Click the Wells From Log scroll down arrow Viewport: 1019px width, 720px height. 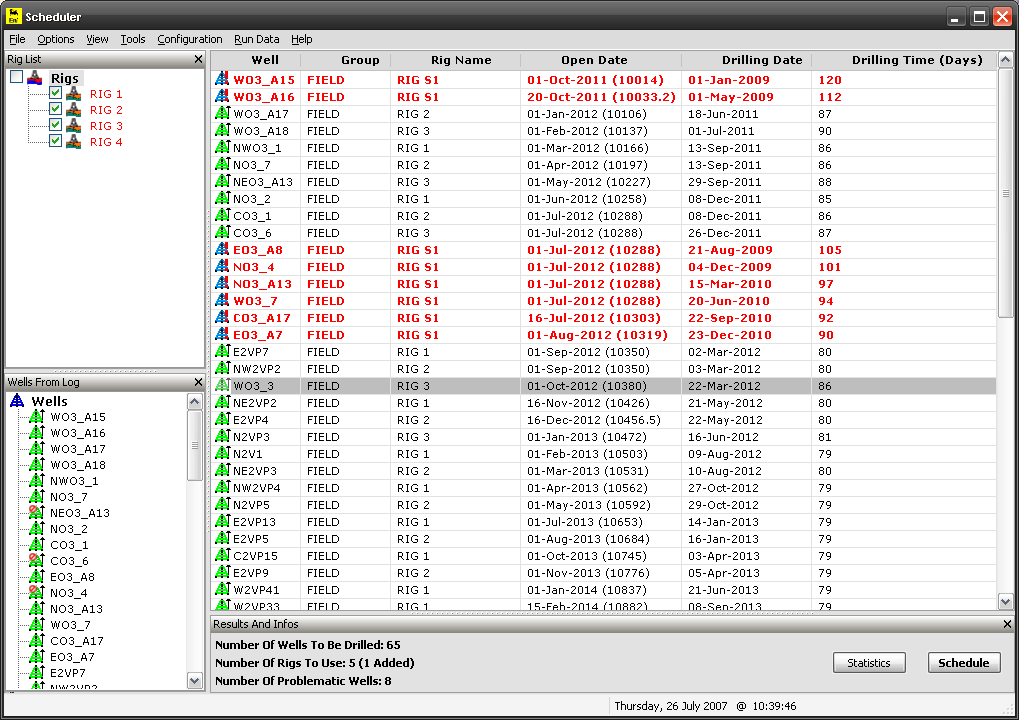click(195, 680)
